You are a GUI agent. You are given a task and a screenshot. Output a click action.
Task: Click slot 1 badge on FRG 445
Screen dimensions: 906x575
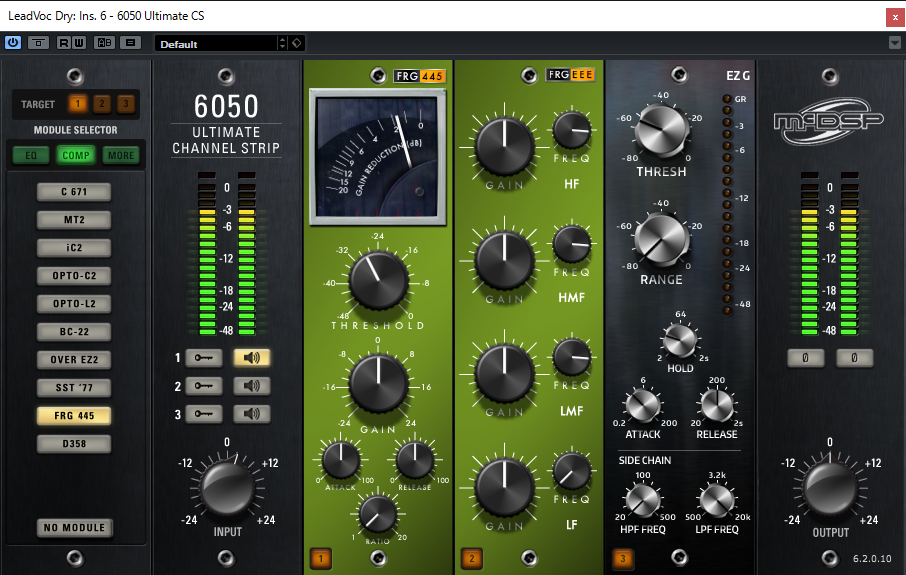[x=321, y=558]
